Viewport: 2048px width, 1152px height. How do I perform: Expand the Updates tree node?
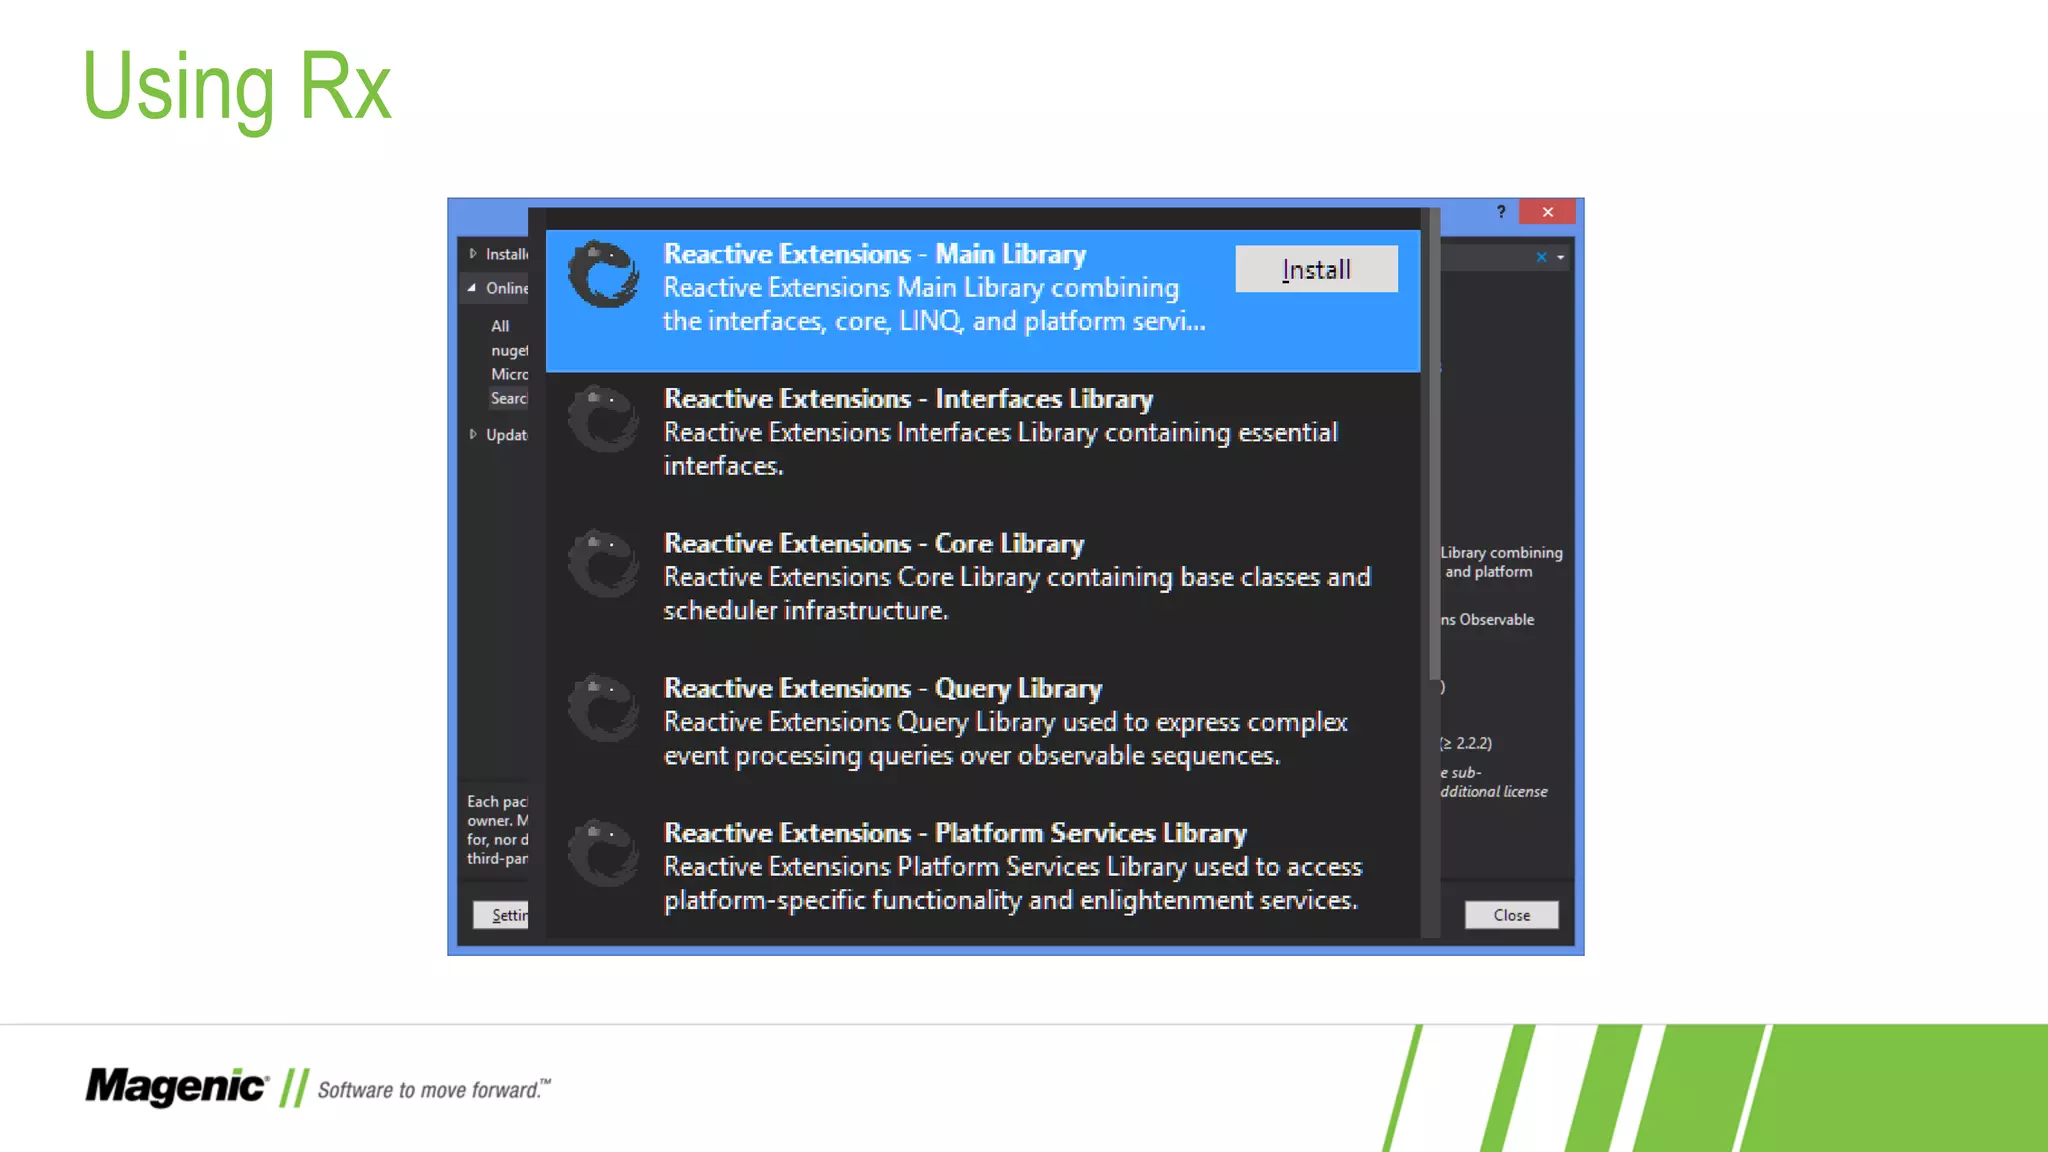coord(473,435)
